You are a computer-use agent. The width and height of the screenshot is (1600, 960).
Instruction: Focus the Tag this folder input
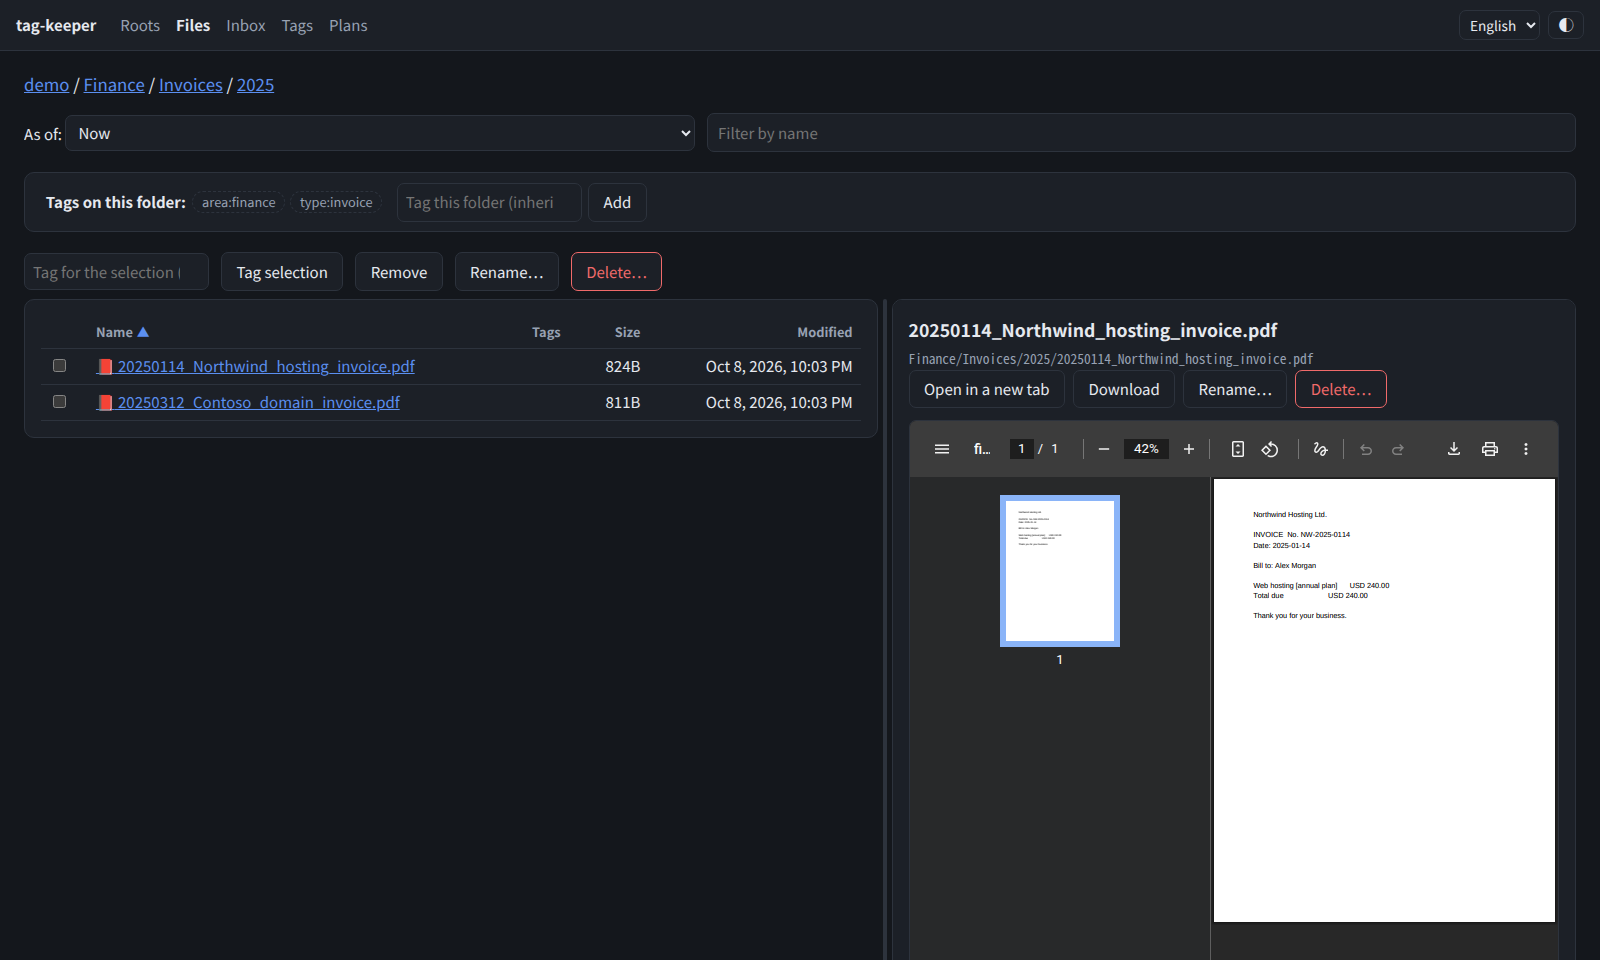(x=489, y=202)
